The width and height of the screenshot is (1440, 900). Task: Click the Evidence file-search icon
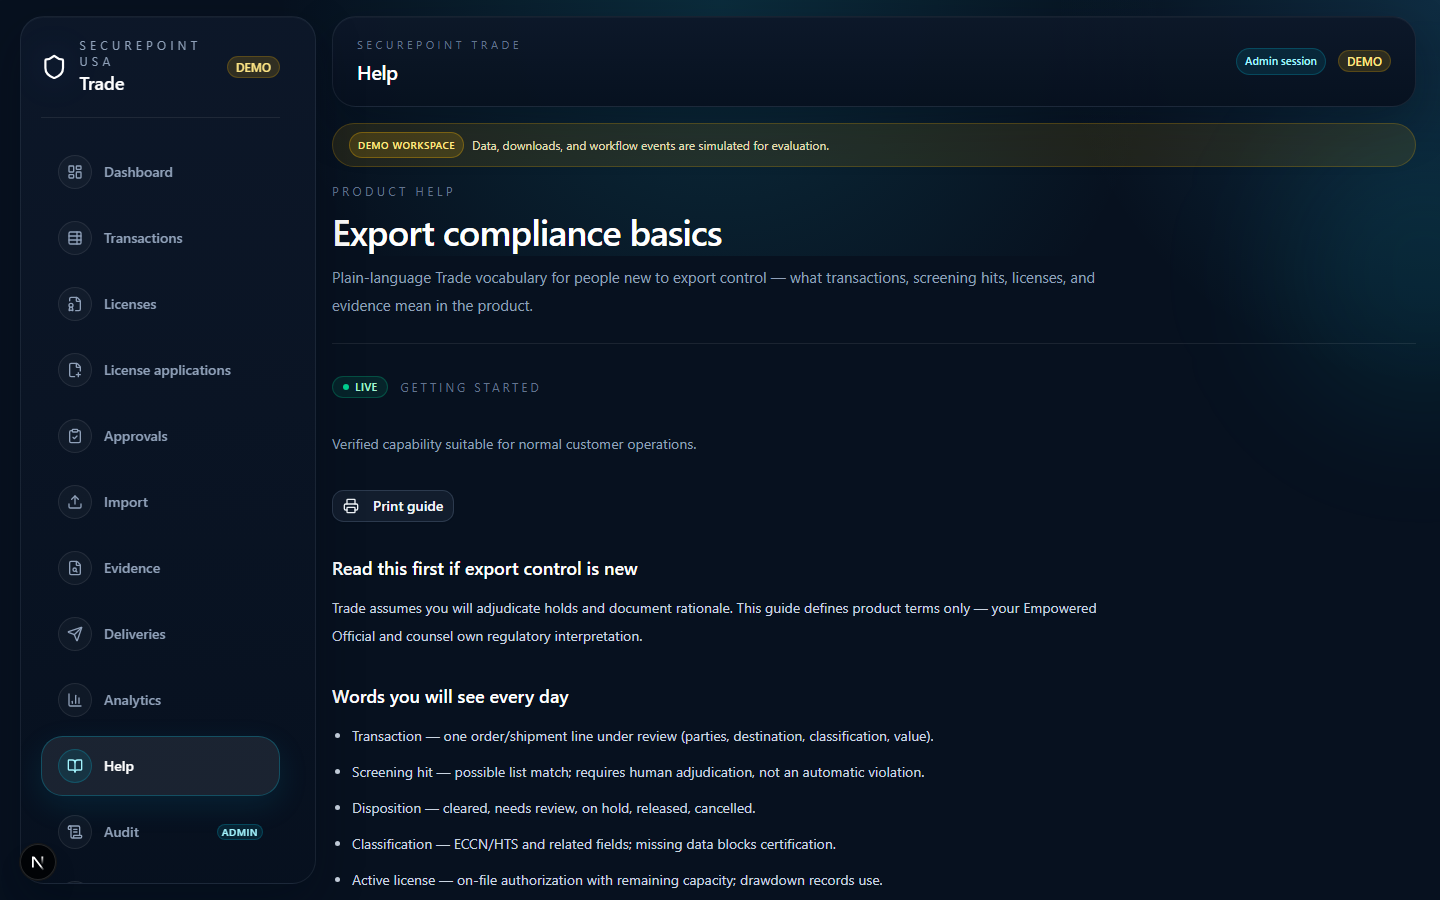(75, 568)
